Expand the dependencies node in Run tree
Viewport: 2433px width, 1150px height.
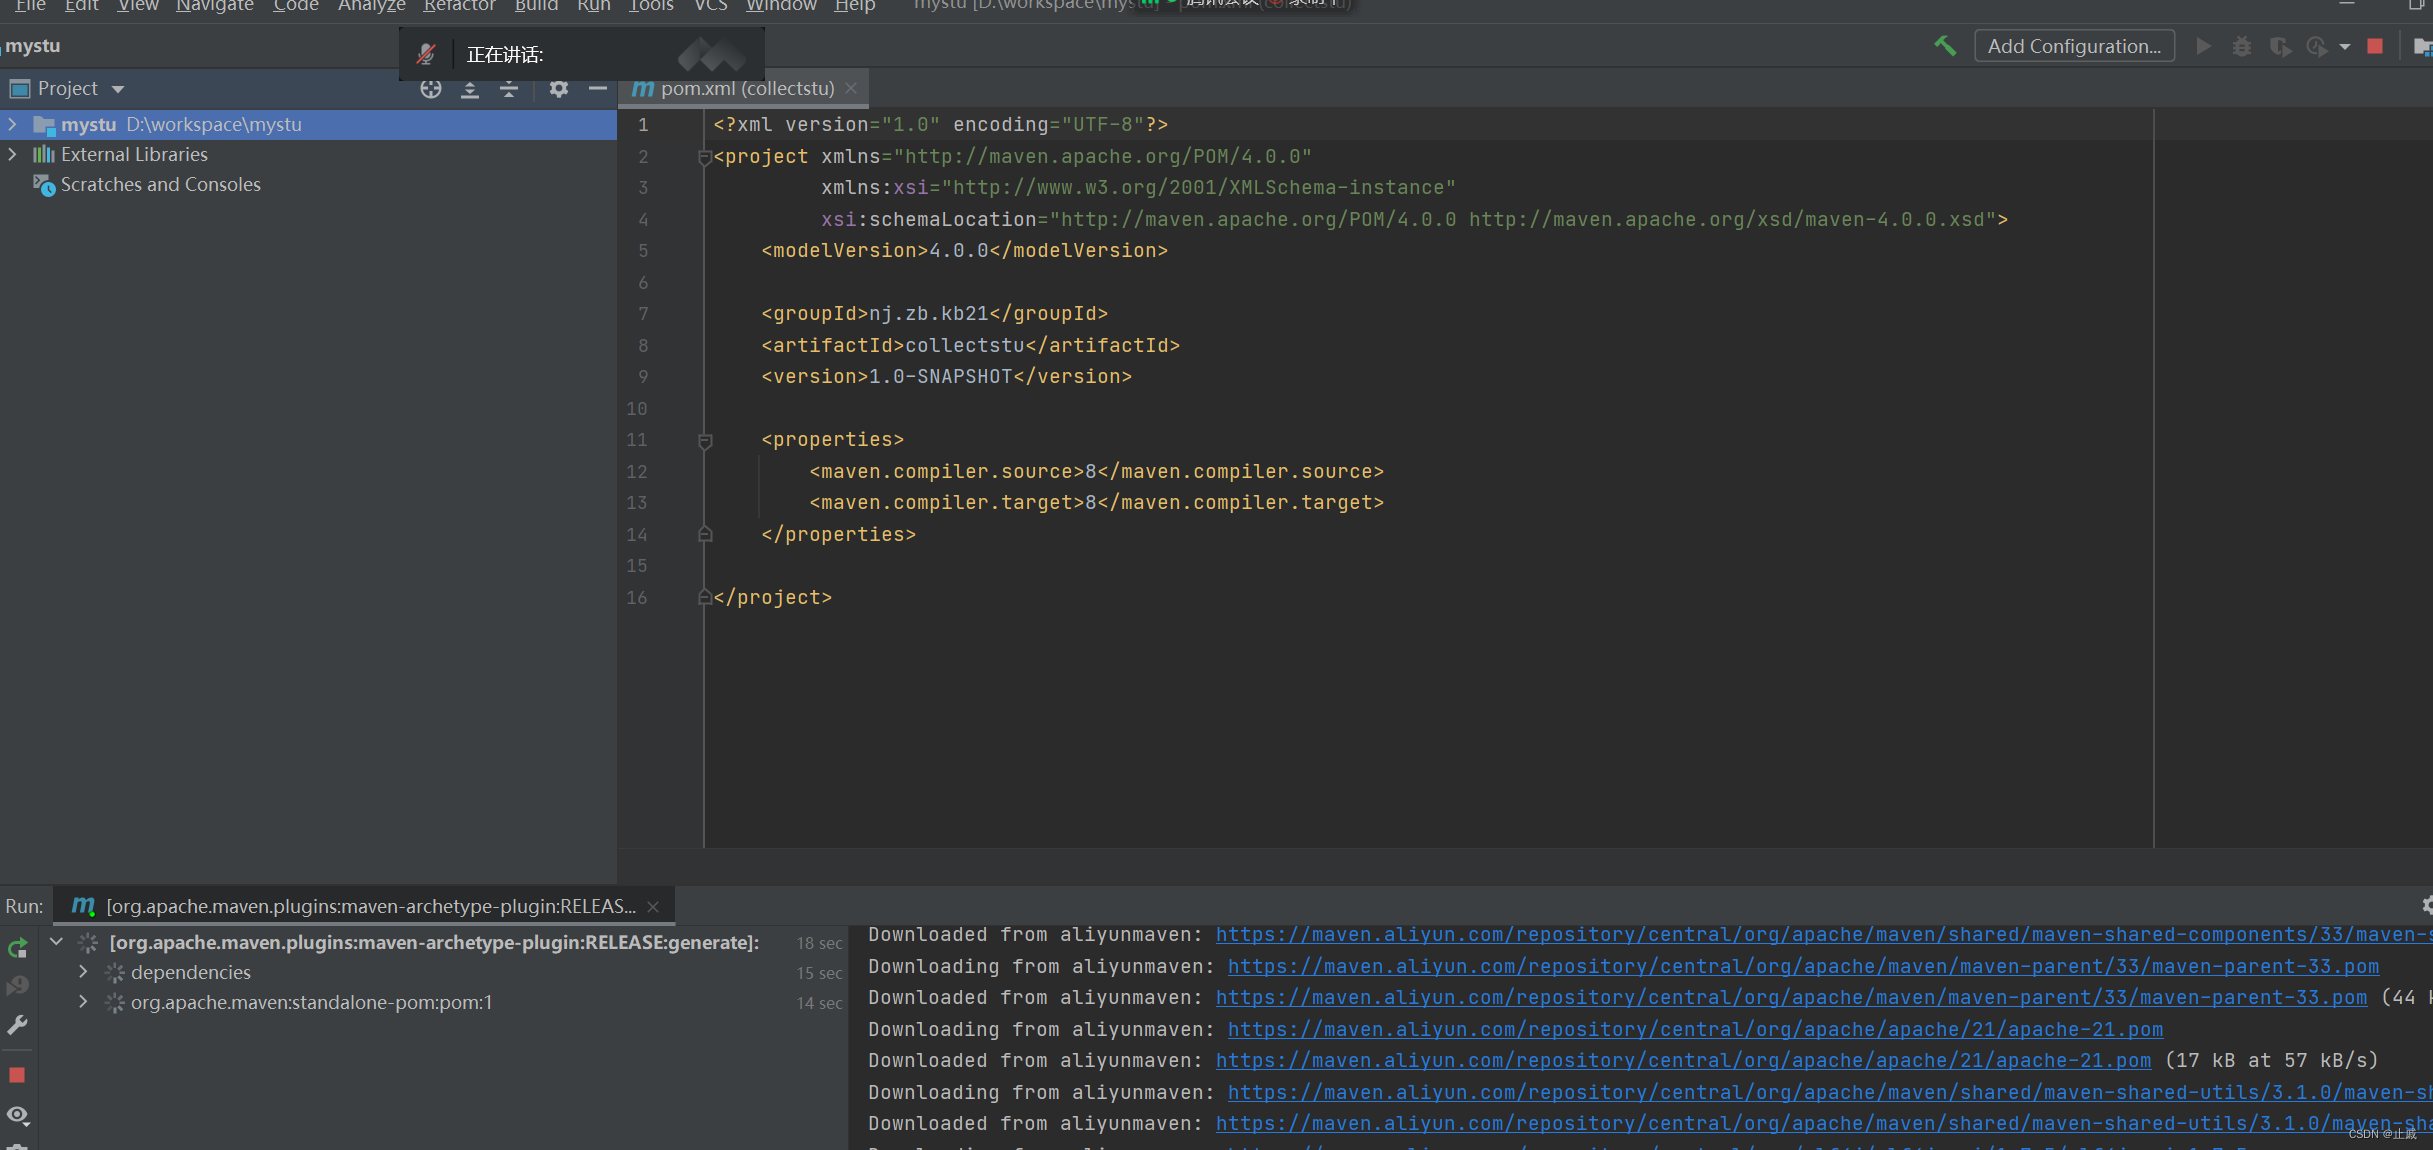[x=84, y=972]
